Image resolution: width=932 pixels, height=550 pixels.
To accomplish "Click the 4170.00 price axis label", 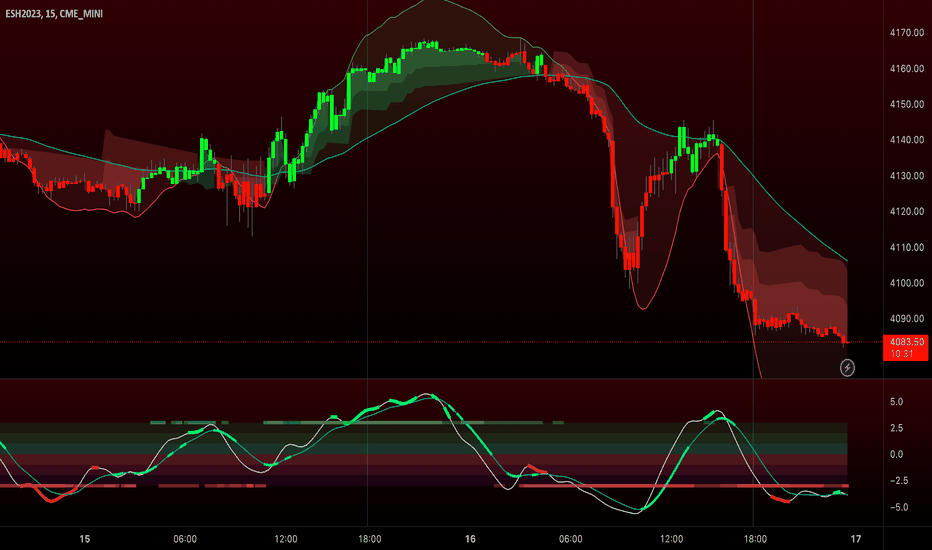I will [x=906, y=33].
